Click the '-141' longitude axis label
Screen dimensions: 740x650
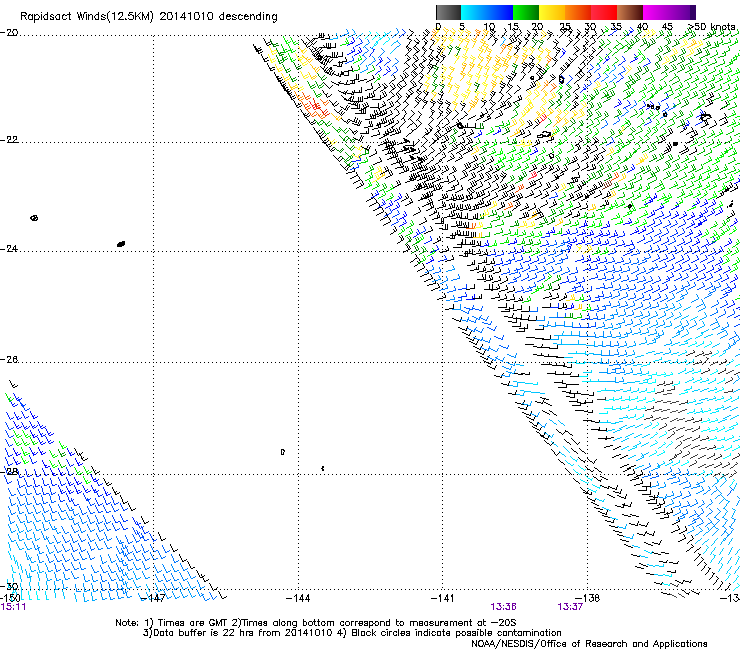click(x=443, y=599)
